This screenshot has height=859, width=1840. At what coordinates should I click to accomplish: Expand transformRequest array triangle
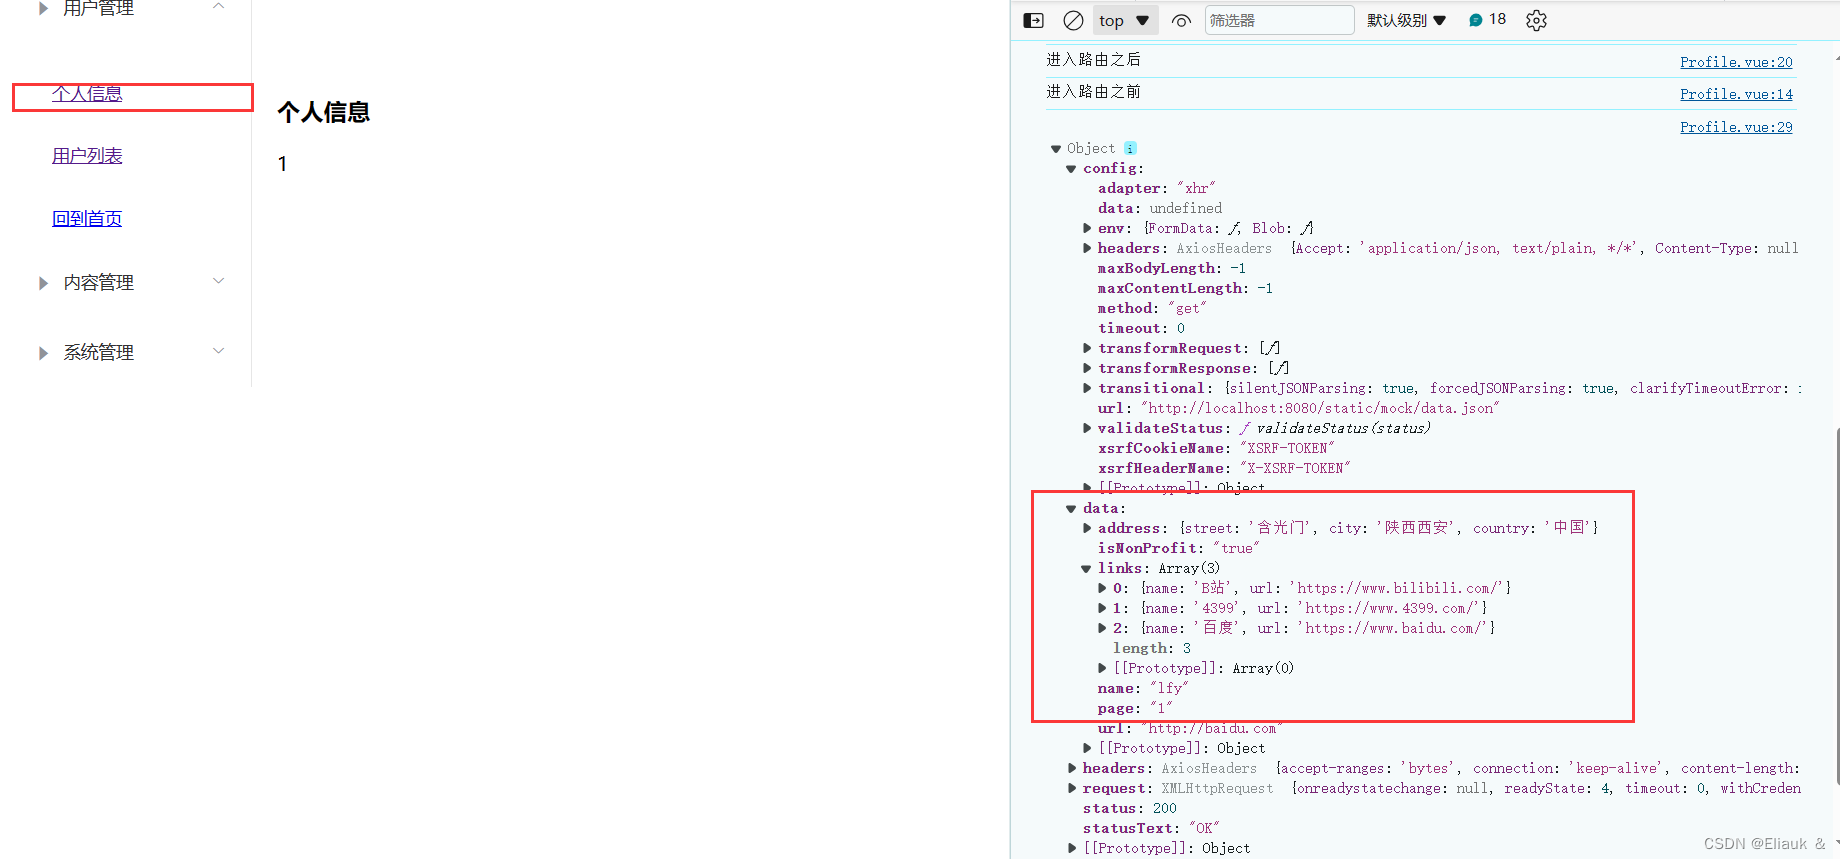click(x=1087, y=348)
